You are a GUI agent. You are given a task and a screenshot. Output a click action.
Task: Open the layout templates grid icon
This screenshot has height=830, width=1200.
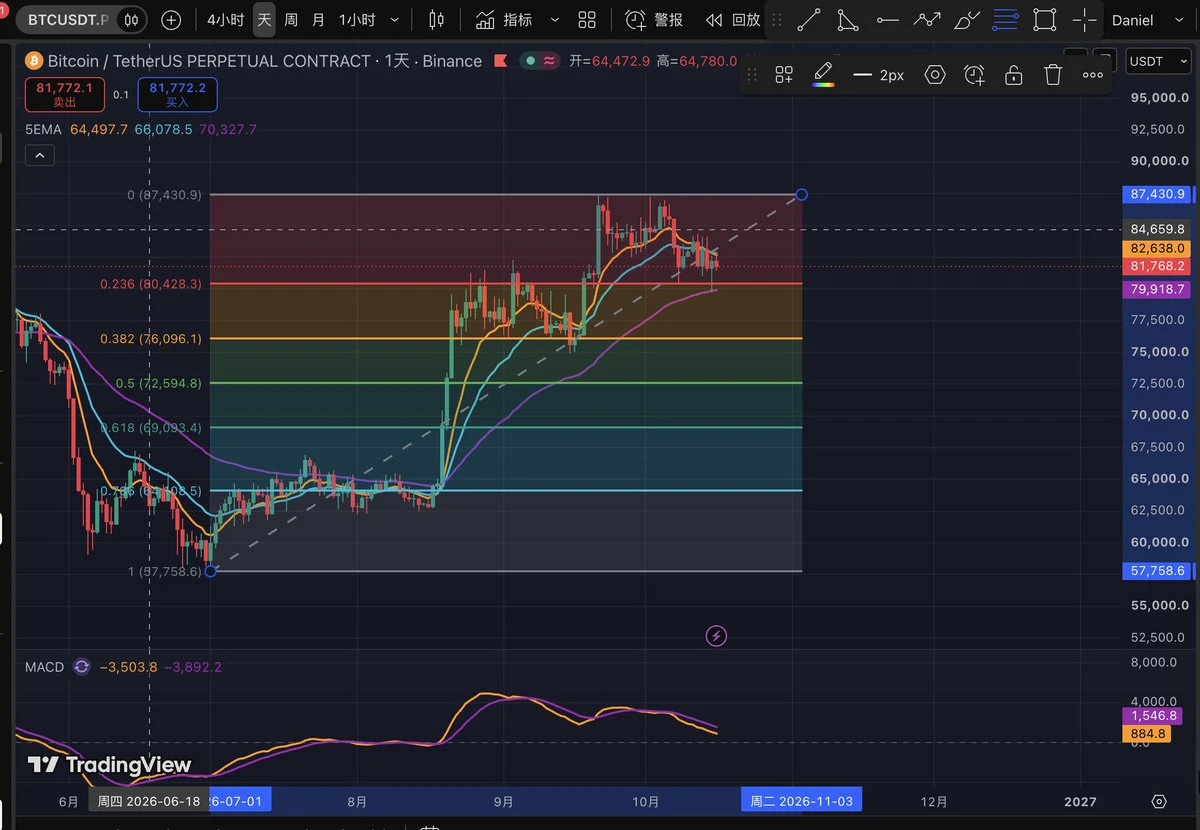click(x=587, y=20)
